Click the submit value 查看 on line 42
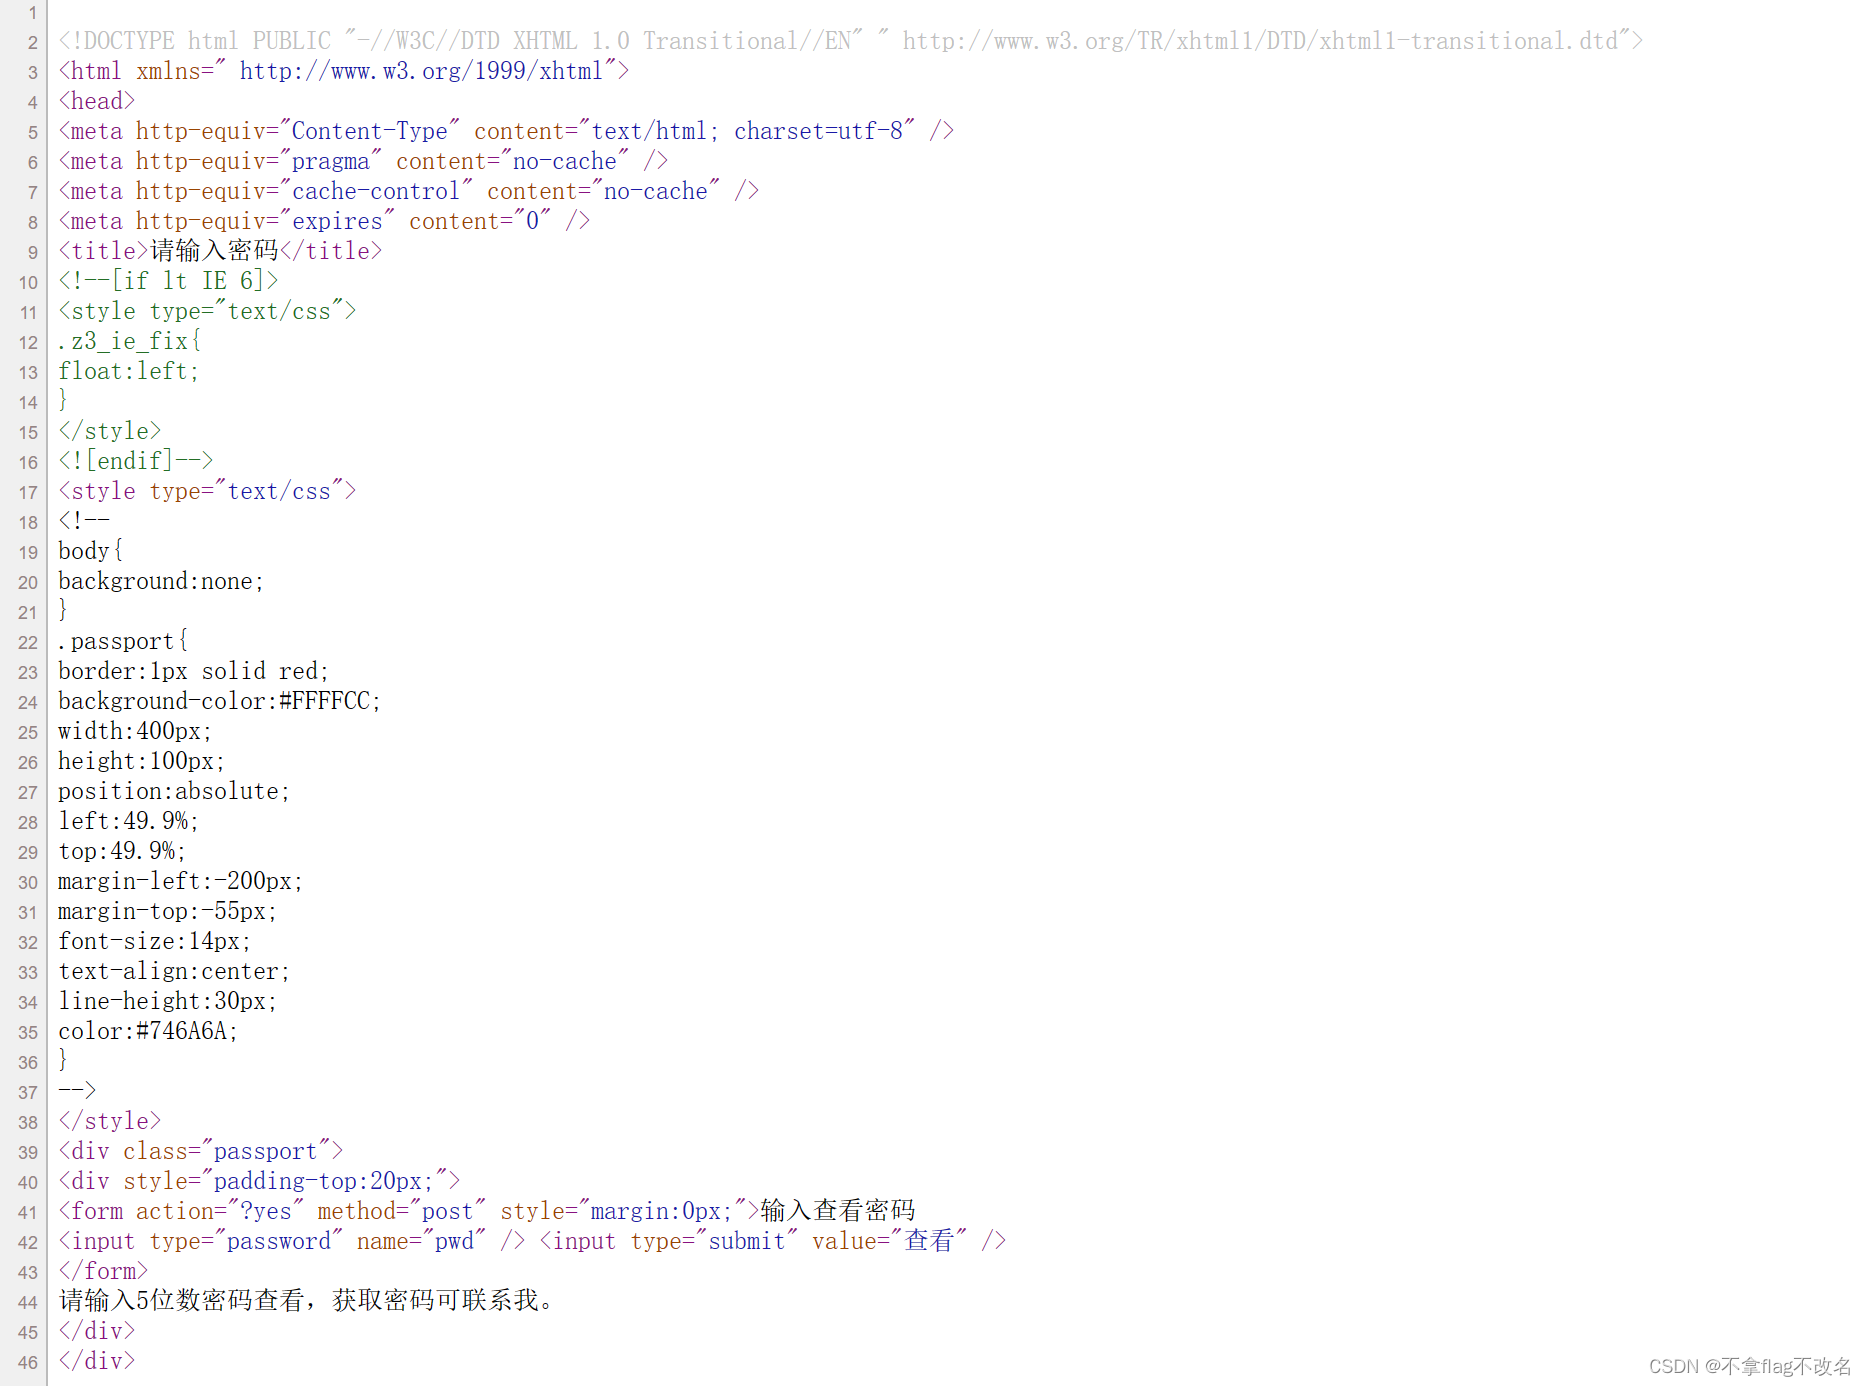The width and height of the screenshot is (1865, 1386). click(930, 1240)
